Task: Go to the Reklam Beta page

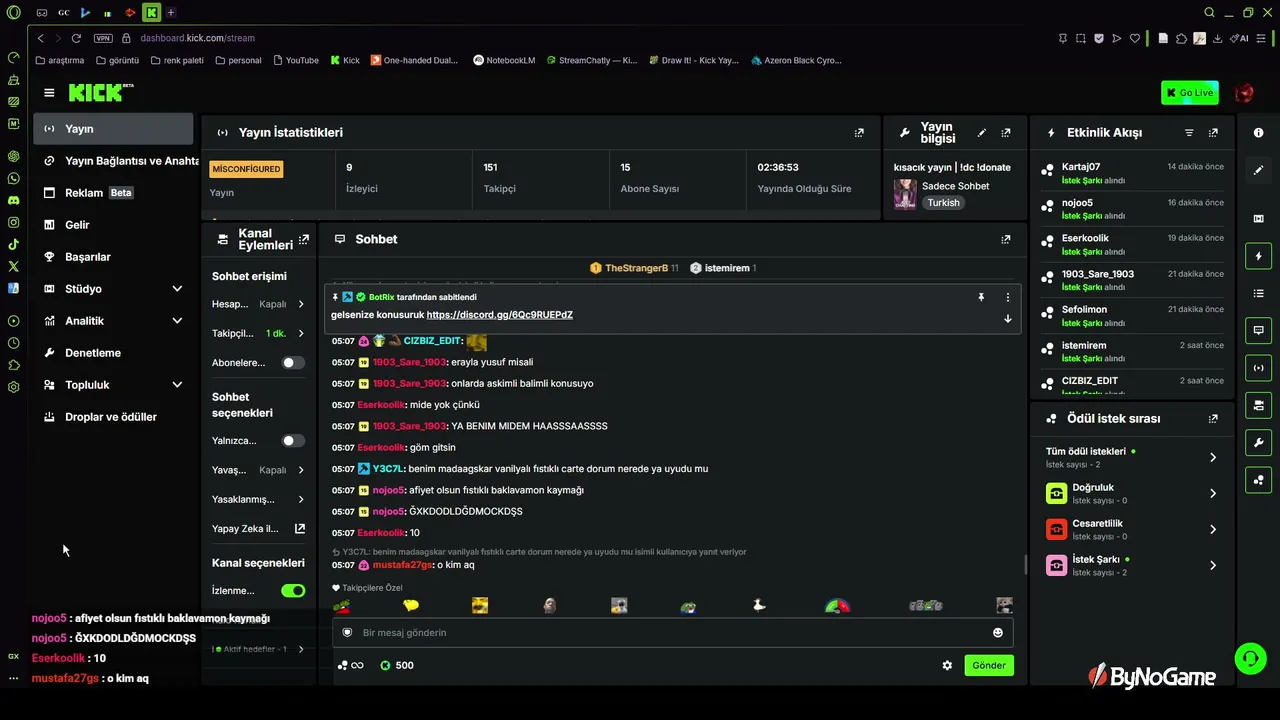Action: [x=113, y=193]
